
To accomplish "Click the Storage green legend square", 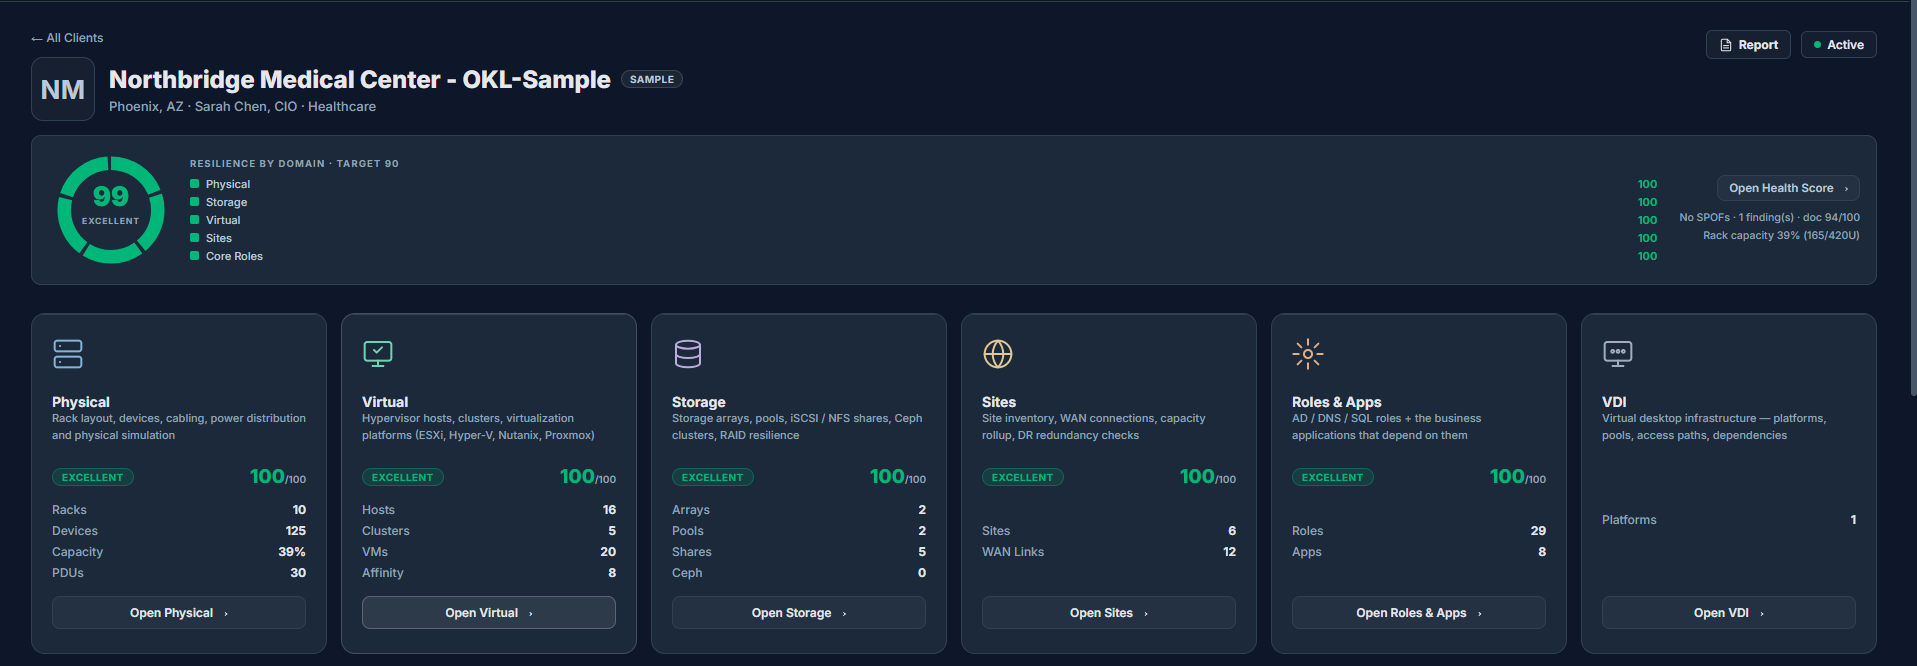I will click(195, 202).
